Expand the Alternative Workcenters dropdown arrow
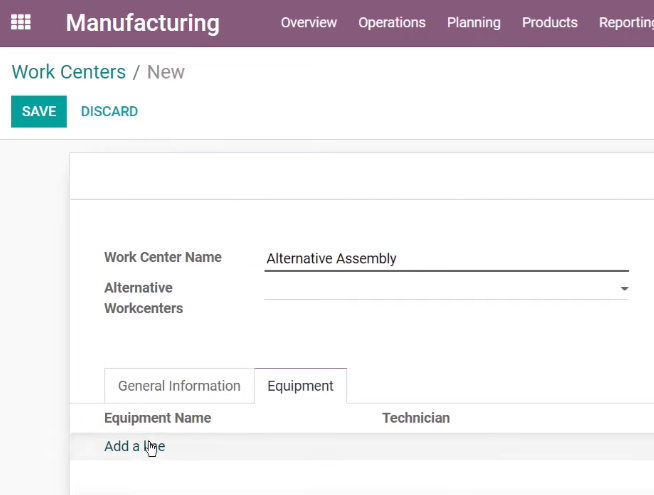The image size is (654, 495). [624, 289]
